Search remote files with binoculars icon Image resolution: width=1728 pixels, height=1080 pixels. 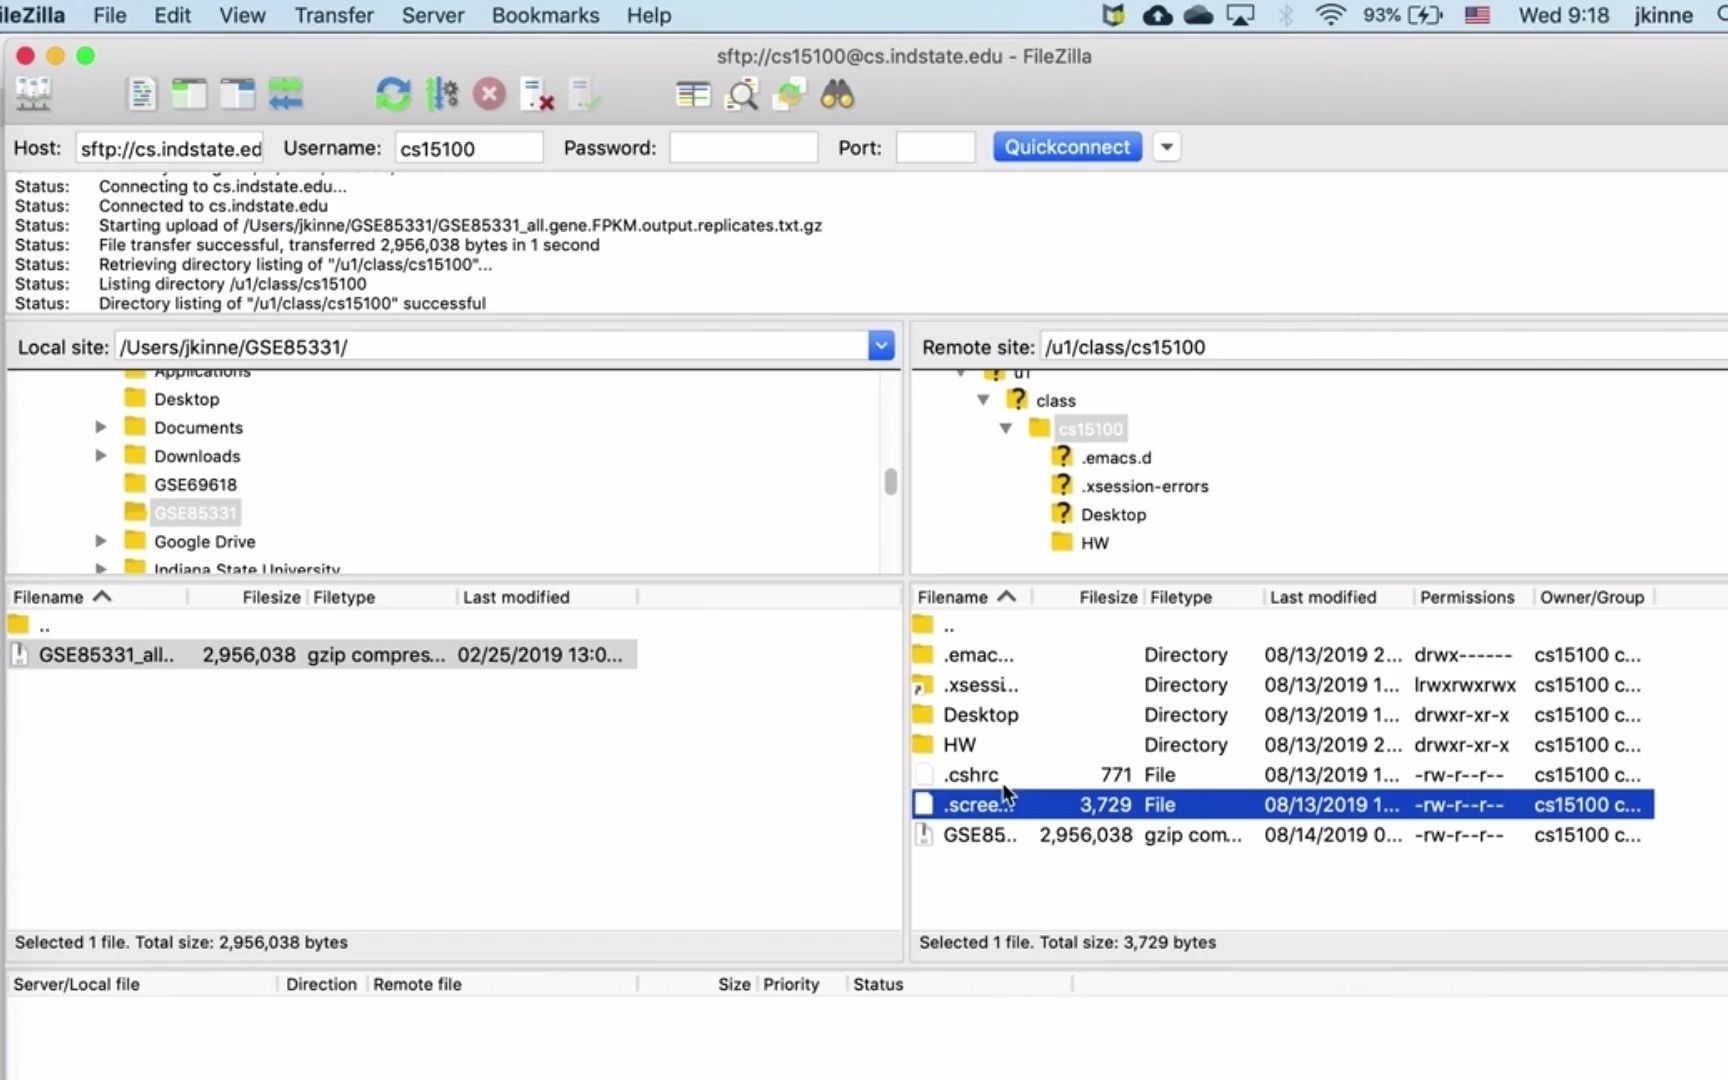[837, 95]
